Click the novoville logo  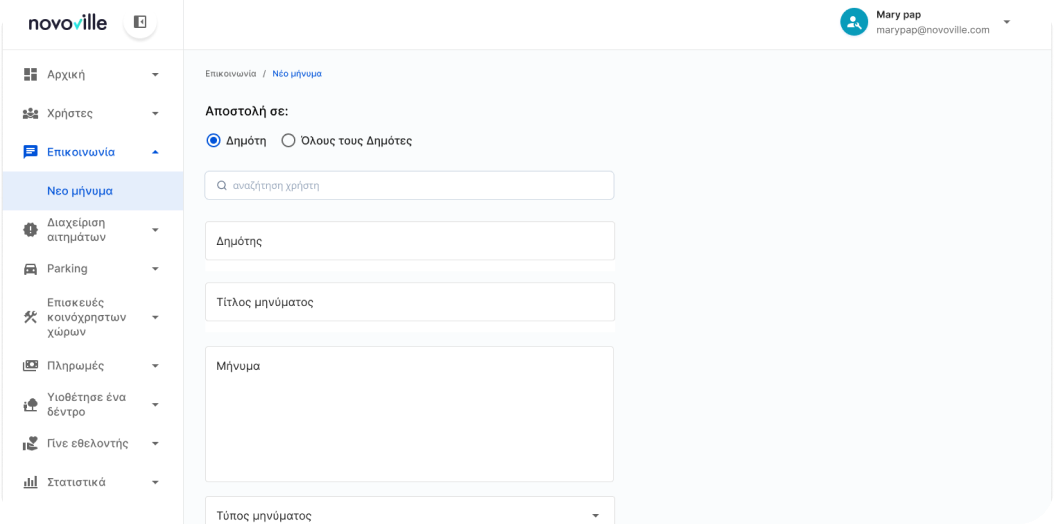coord(67,23)
